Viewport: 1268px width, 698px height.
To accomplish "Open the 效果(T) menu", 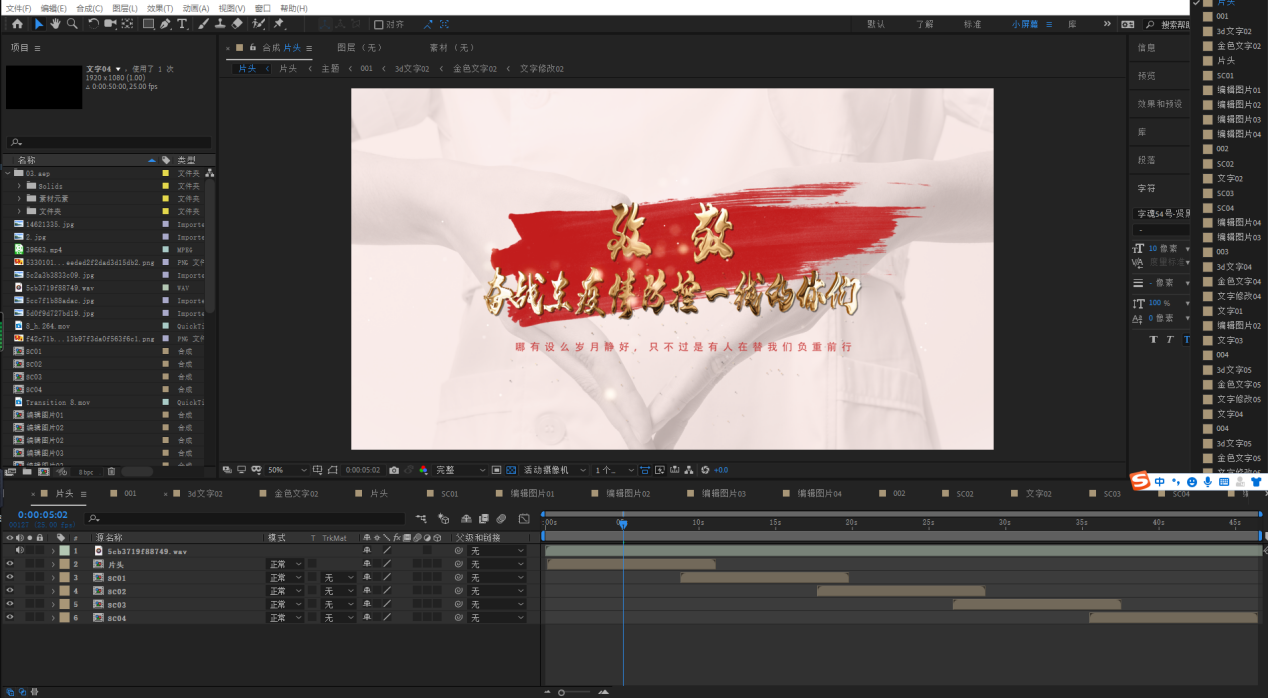I will 160,8.
